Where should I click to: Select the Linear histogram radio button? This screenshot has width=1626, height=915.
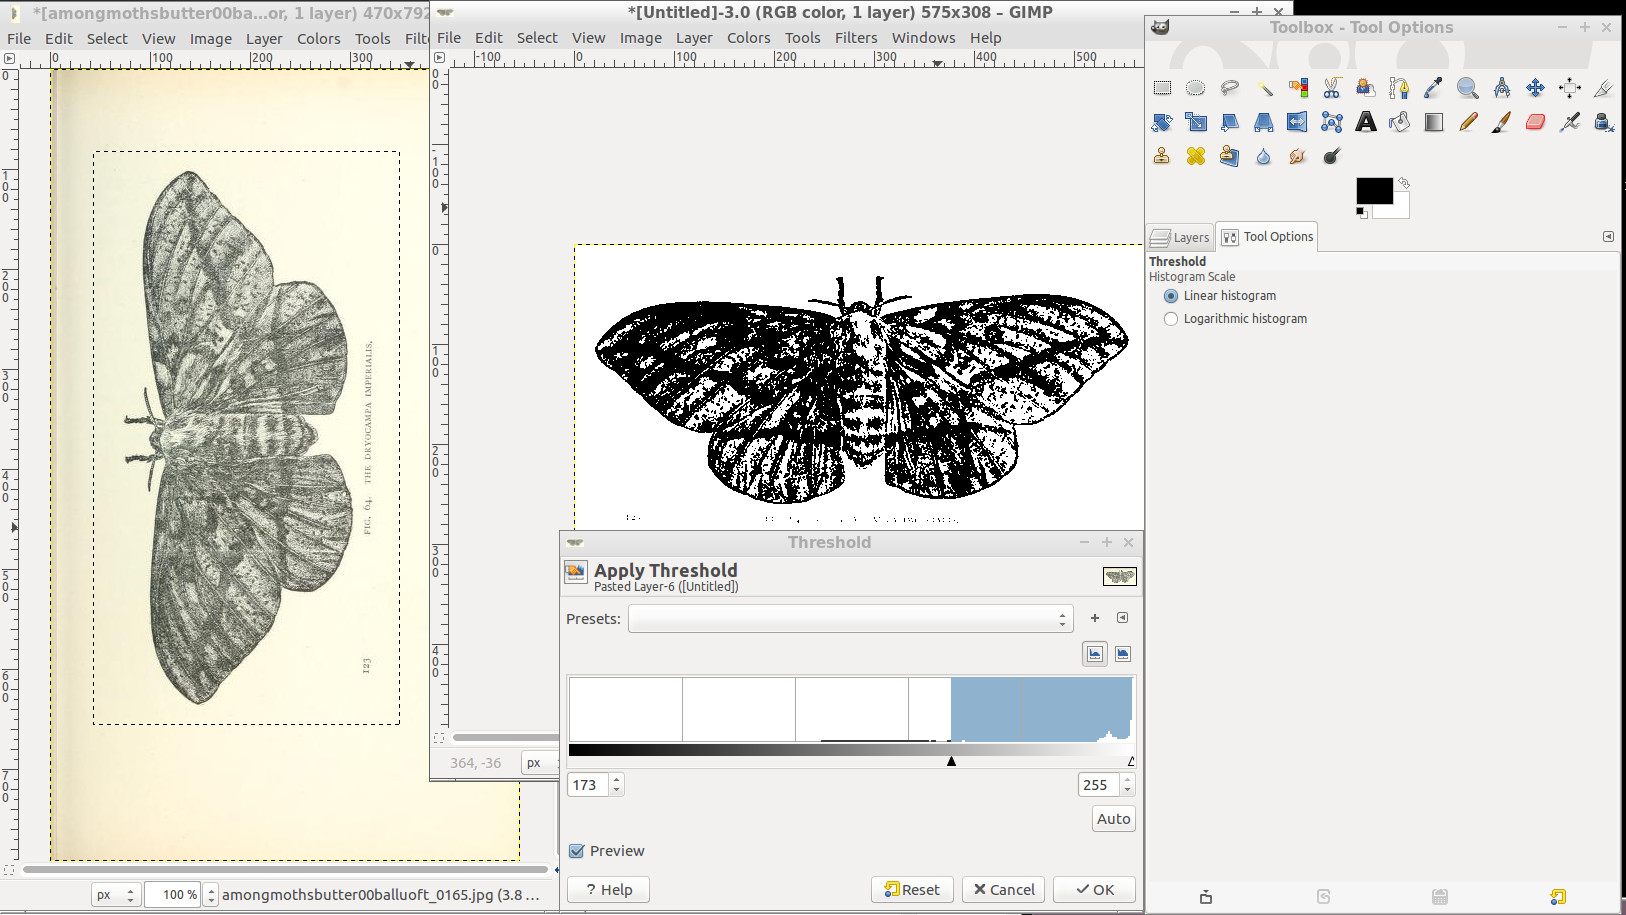[x=1171, y=296]
